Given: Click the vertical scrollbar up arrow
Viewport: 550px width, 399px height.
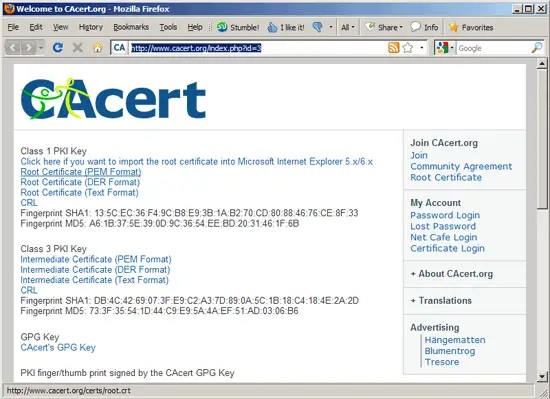Looking at the screenshot, I should click(542, 64).
